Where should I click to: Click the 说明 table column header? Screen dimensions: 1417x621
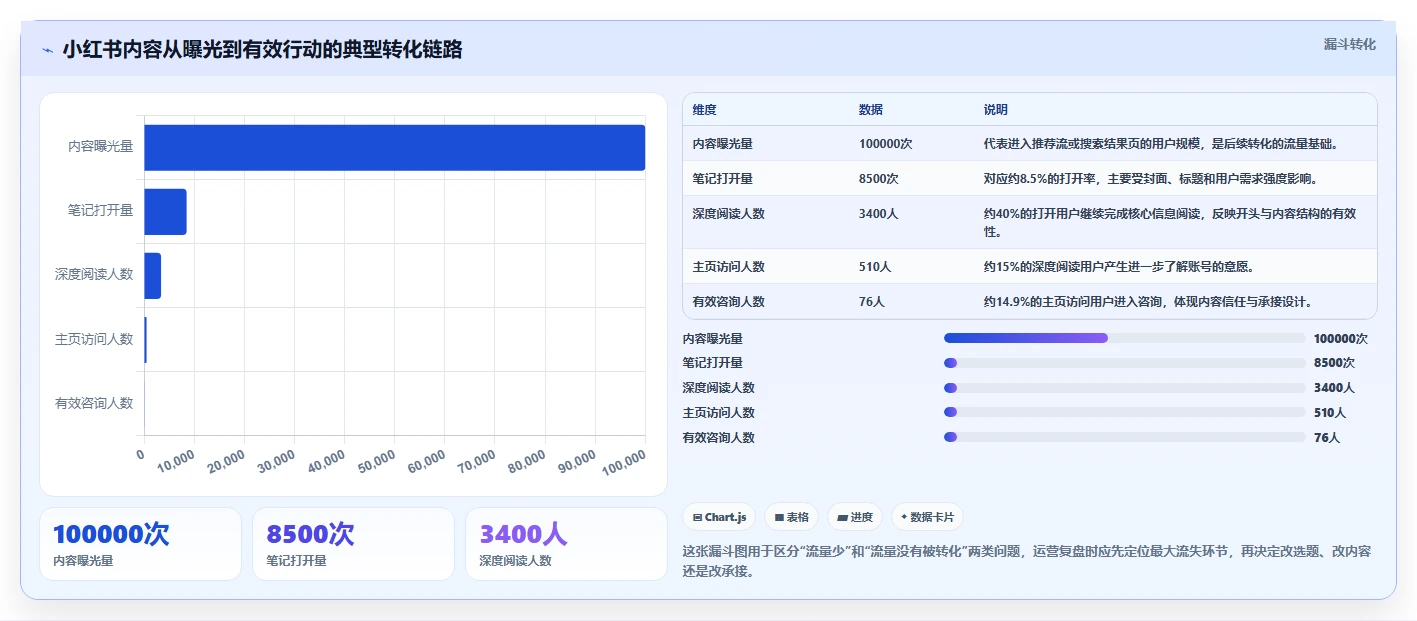point(996,110)
